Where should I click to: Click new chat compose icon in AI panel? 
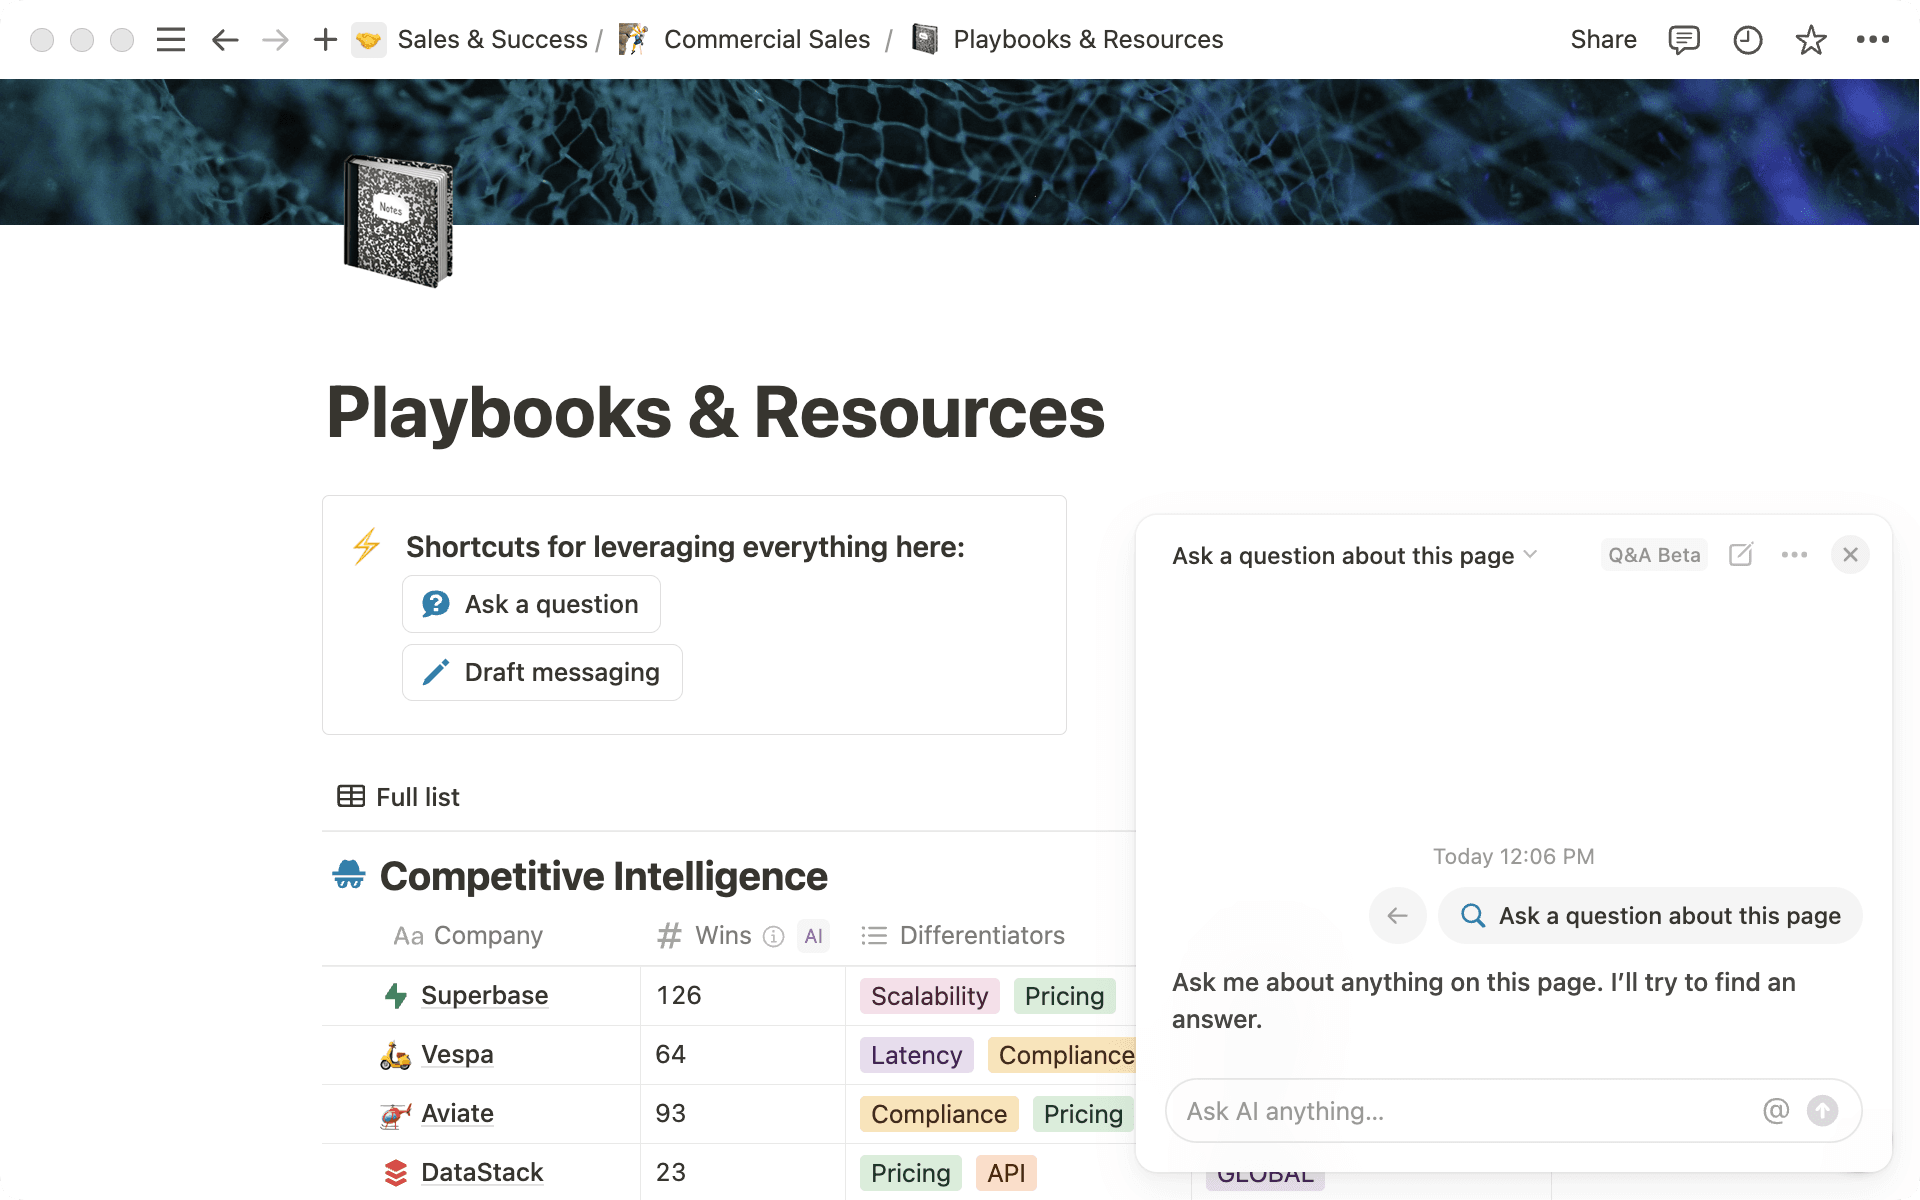point(1741,555)
